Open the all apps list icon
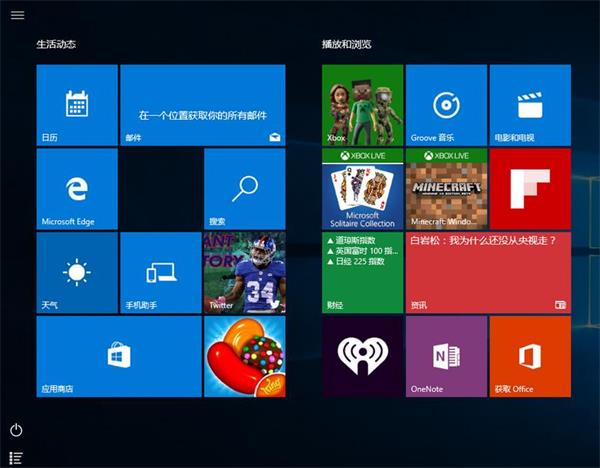600x468 pixels. (x=16, y=458)
